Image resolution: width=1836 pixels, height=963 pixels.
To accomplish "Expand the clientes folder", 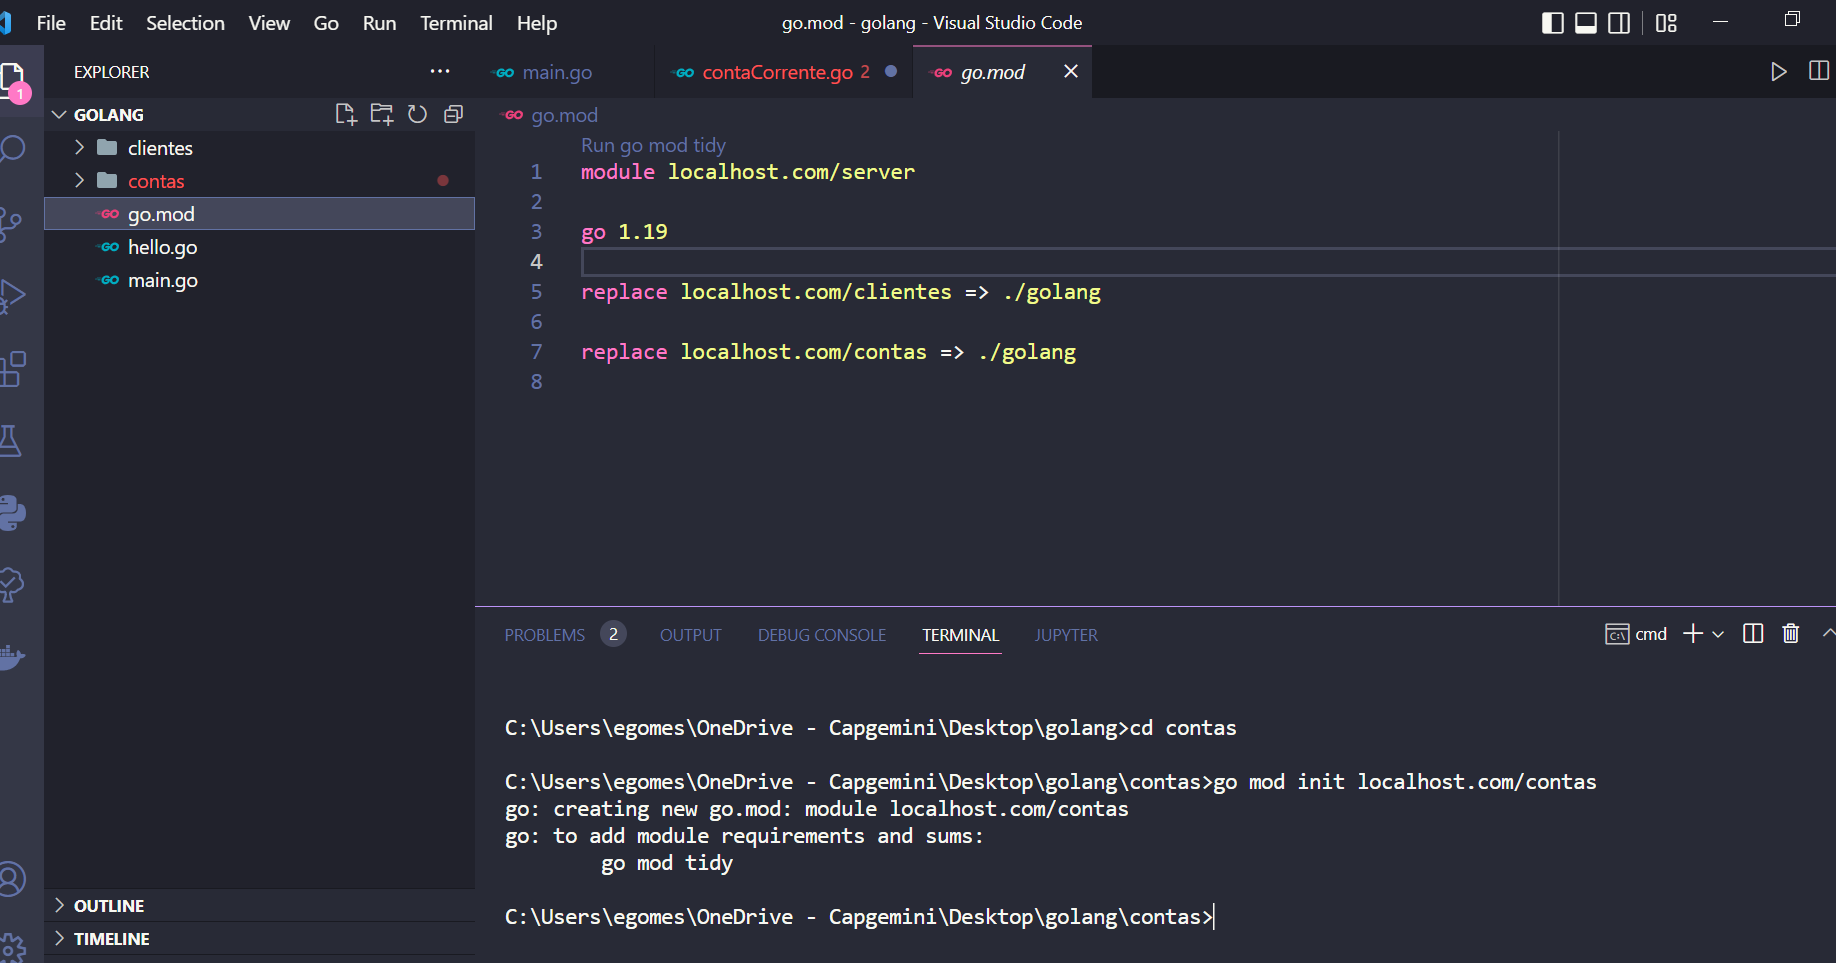I will pos(80,148).
